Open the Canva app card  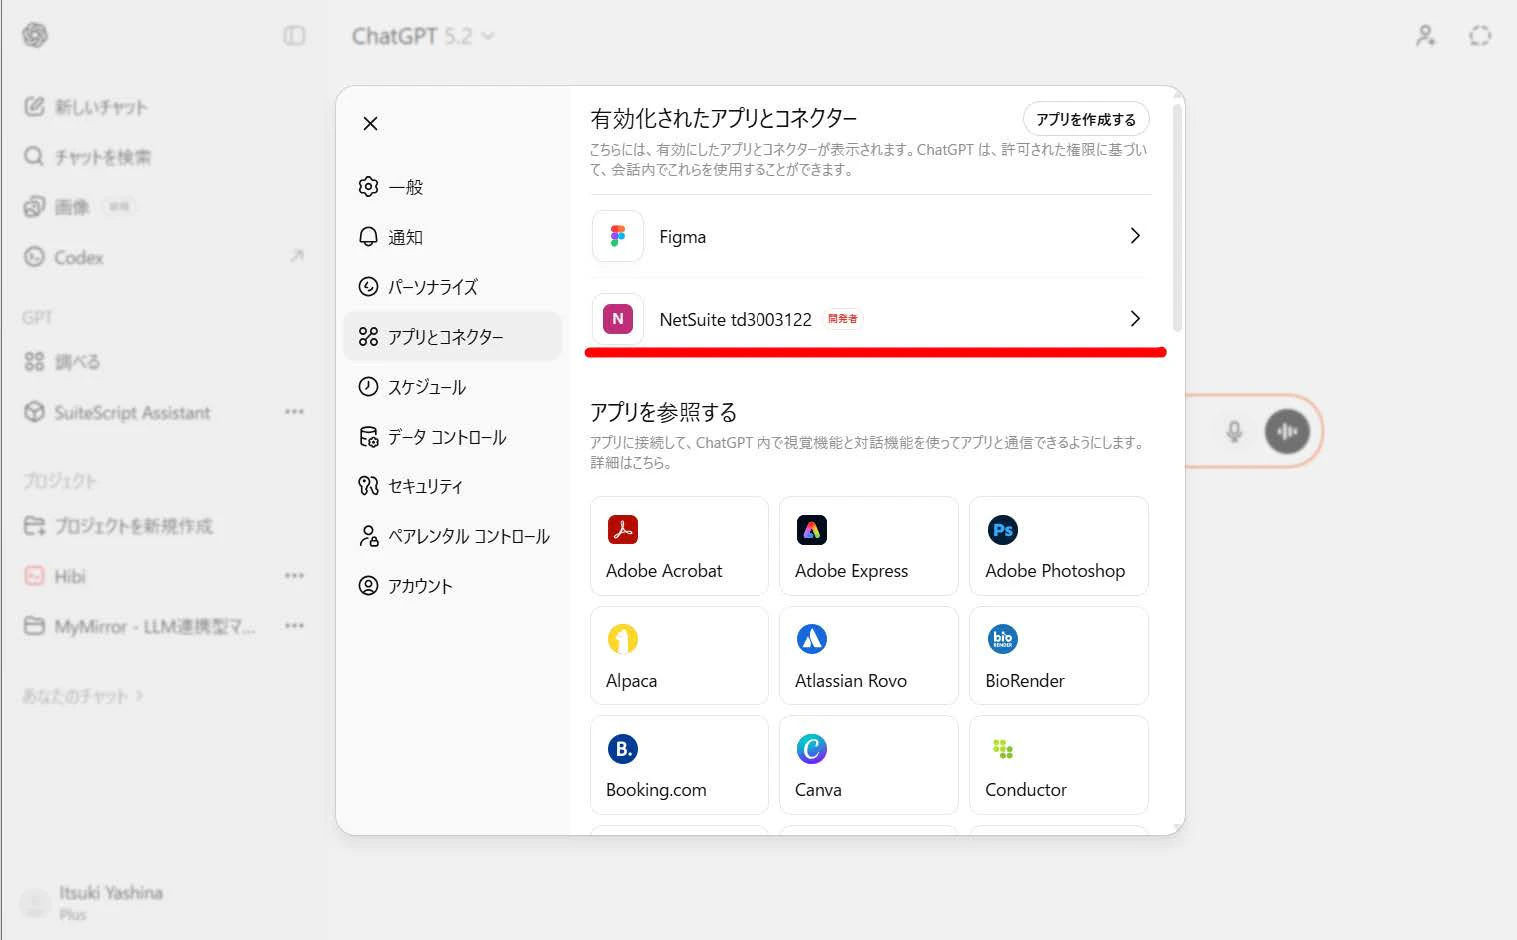868,765
